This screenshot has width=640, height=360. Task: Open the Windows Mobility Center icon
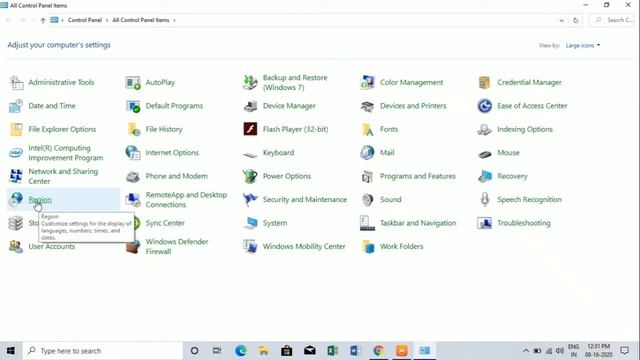point(250,247)
